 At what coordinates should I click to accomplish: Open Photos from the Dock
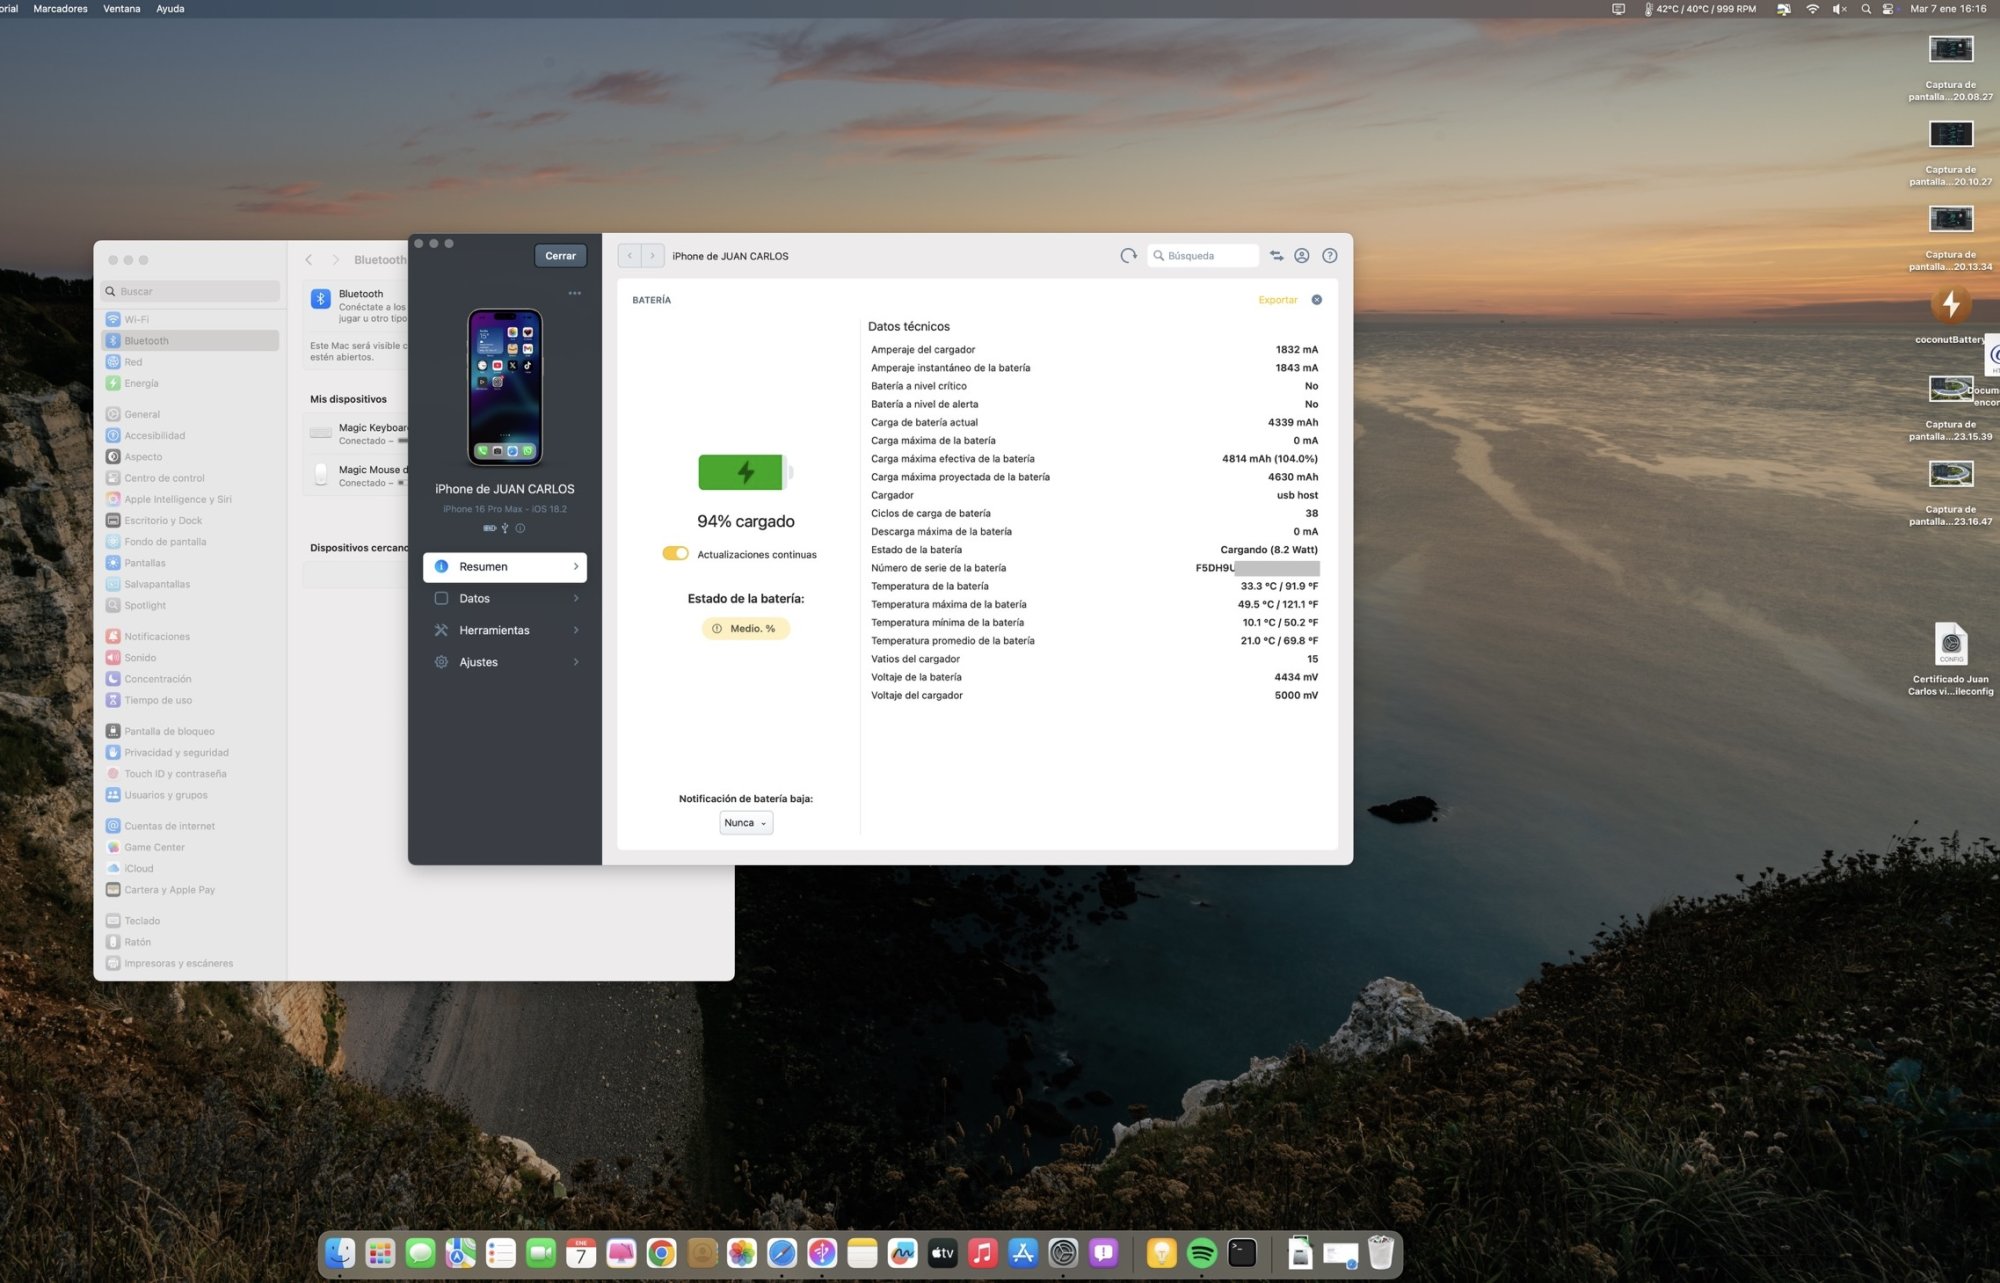[741, 1252]
